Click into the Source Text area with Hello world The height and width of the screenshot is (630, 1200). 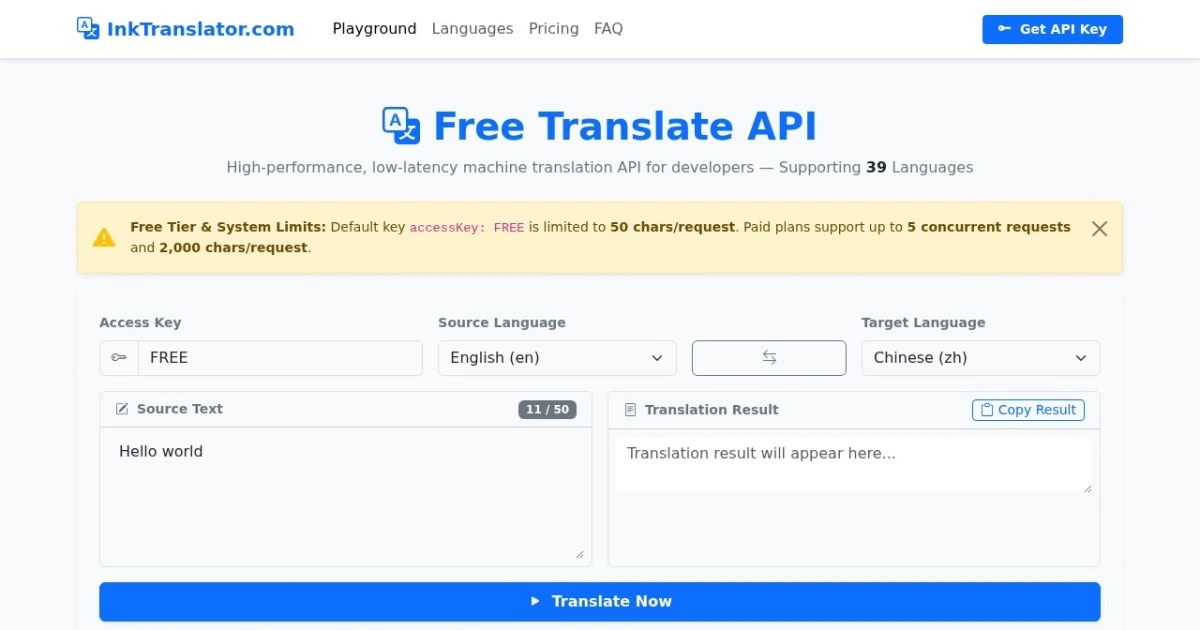345,495
